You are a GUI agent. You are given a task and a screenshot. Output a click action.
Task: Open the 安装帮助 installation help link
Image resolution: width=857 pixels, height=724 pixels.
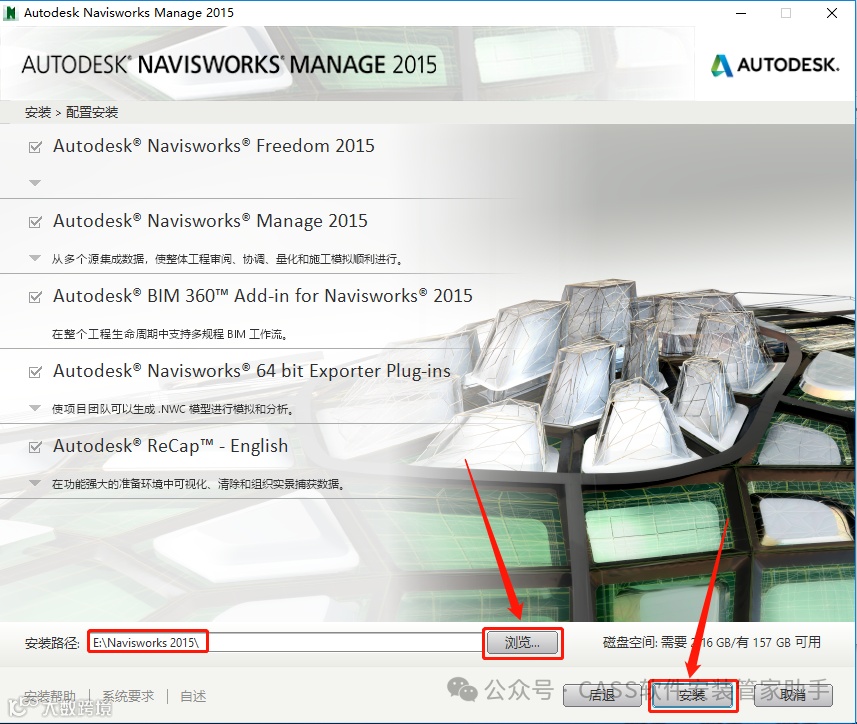50,696
